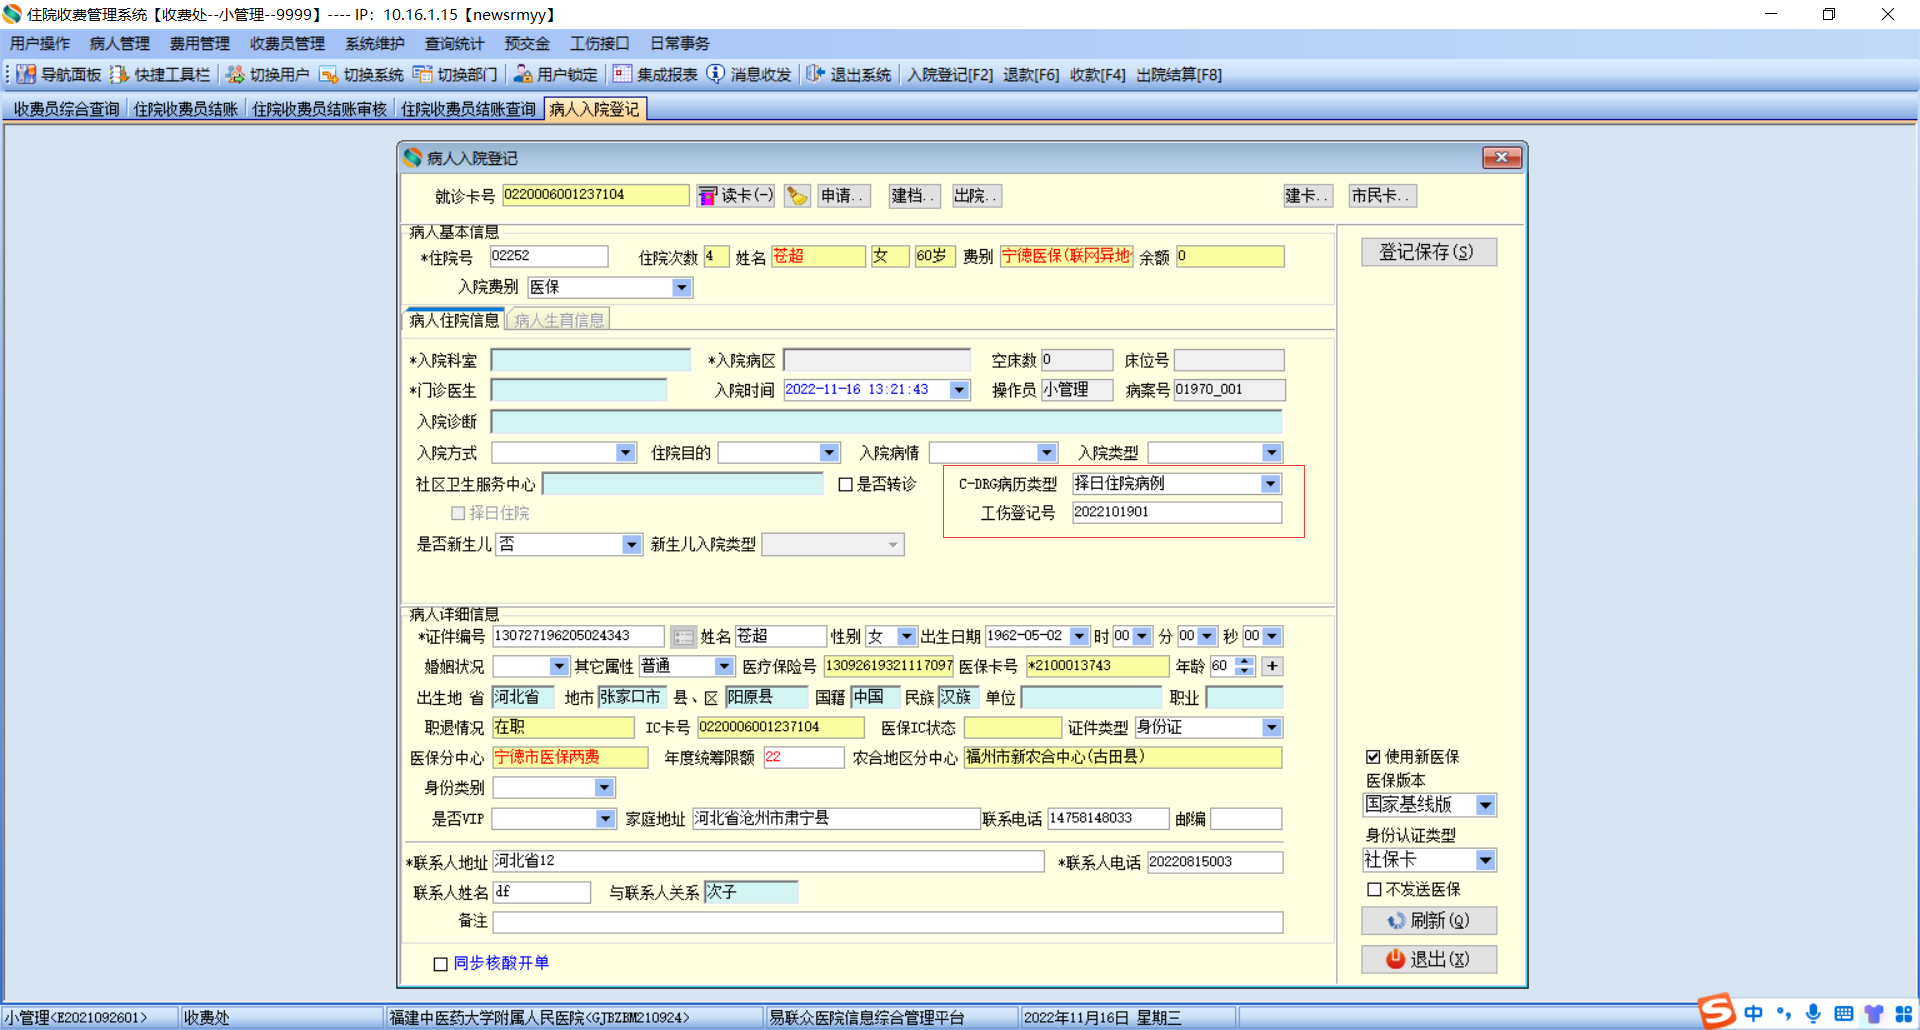Click the 读卡 card reader icon
The height and width of the screenshot is (1030, 1920).
pyautogui.click(x=708, y=196)
